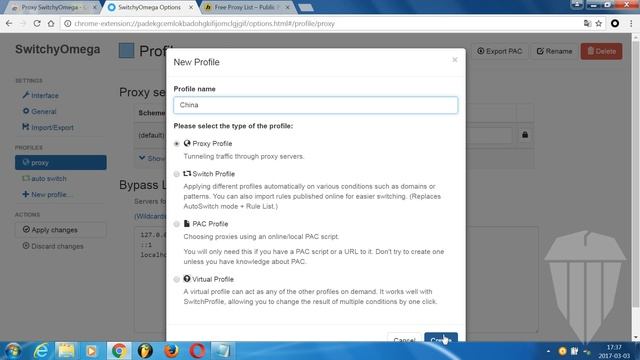
Task: Click the Switch Profile retweet icon
Action: (187, 173)
